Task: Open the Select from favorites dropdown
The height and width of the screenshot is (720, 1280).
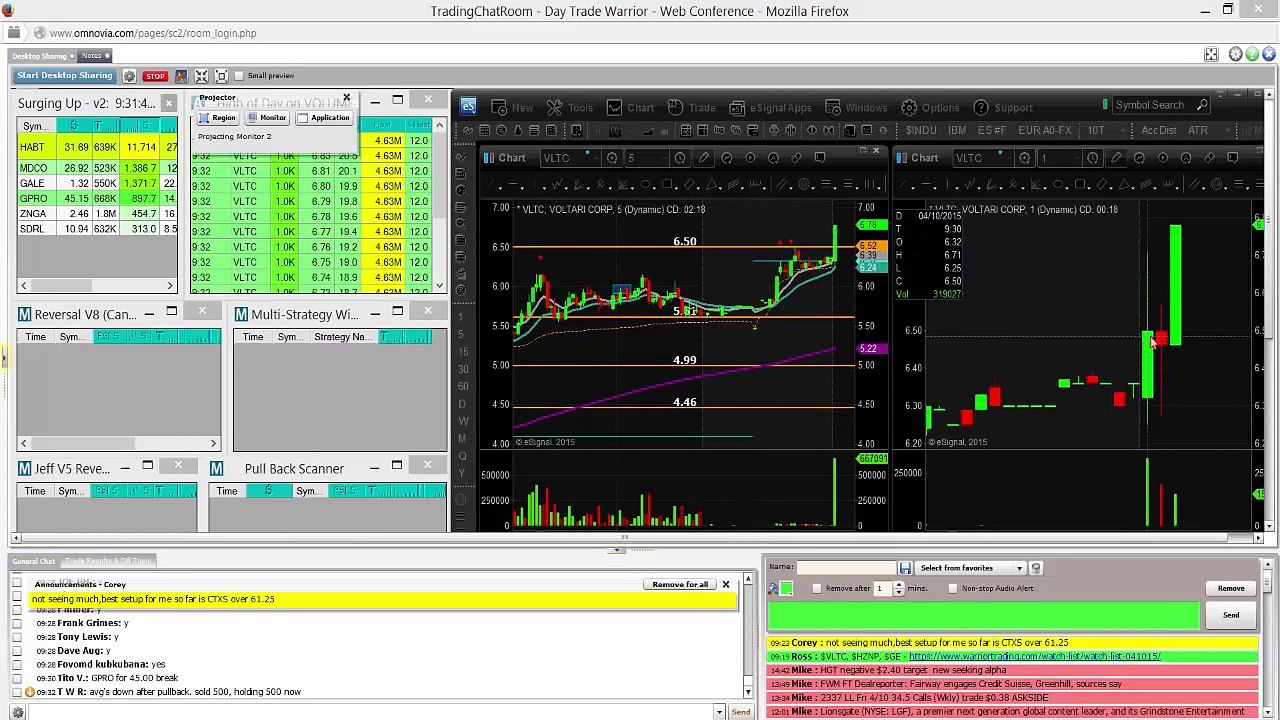Action: coord(971,568)
